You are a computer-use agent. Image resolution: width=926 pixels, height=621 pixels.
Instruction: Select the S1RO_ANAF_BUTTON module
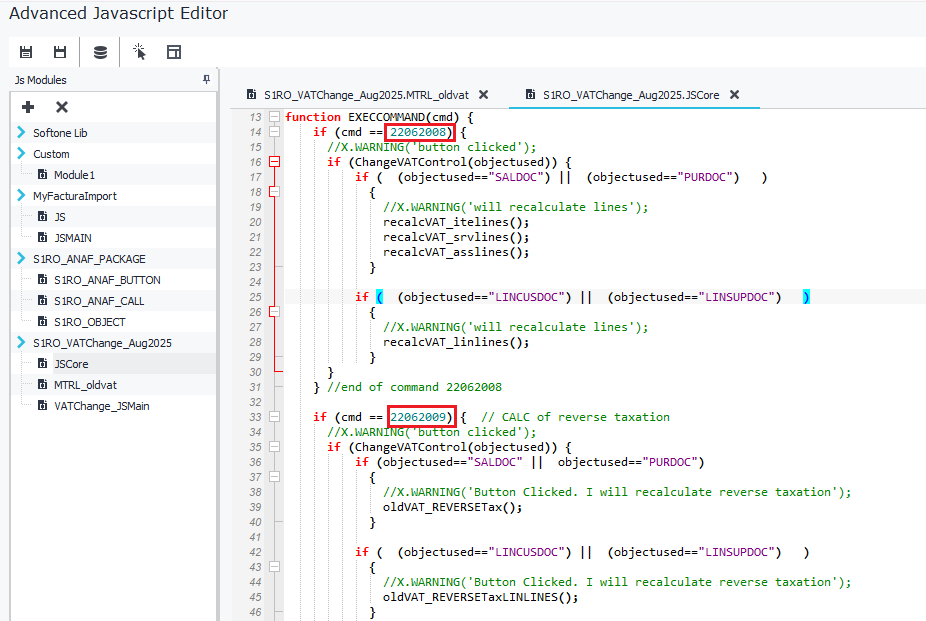[x=107, y=280]
